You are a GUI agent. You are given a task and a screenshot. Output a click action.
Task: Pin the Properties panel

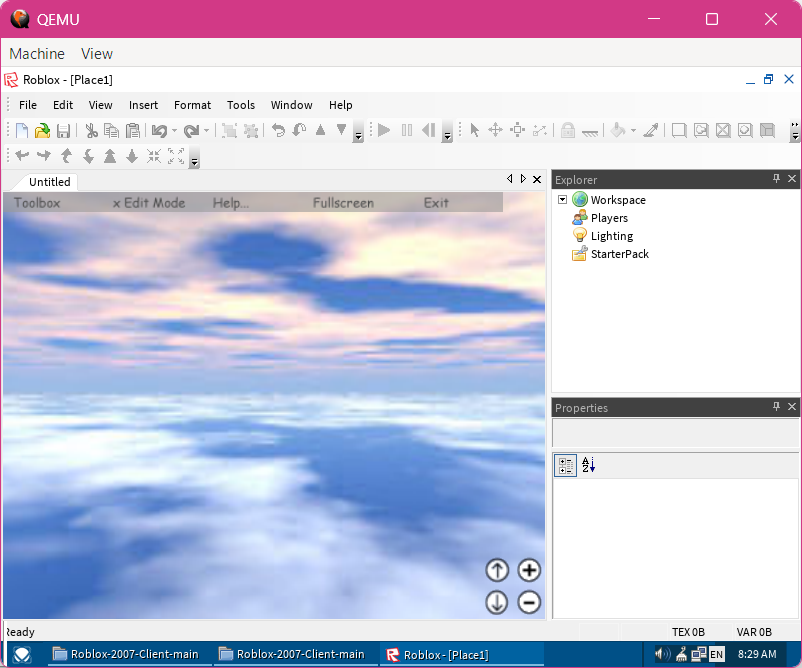pyautogui.click(x=776, y=407)
